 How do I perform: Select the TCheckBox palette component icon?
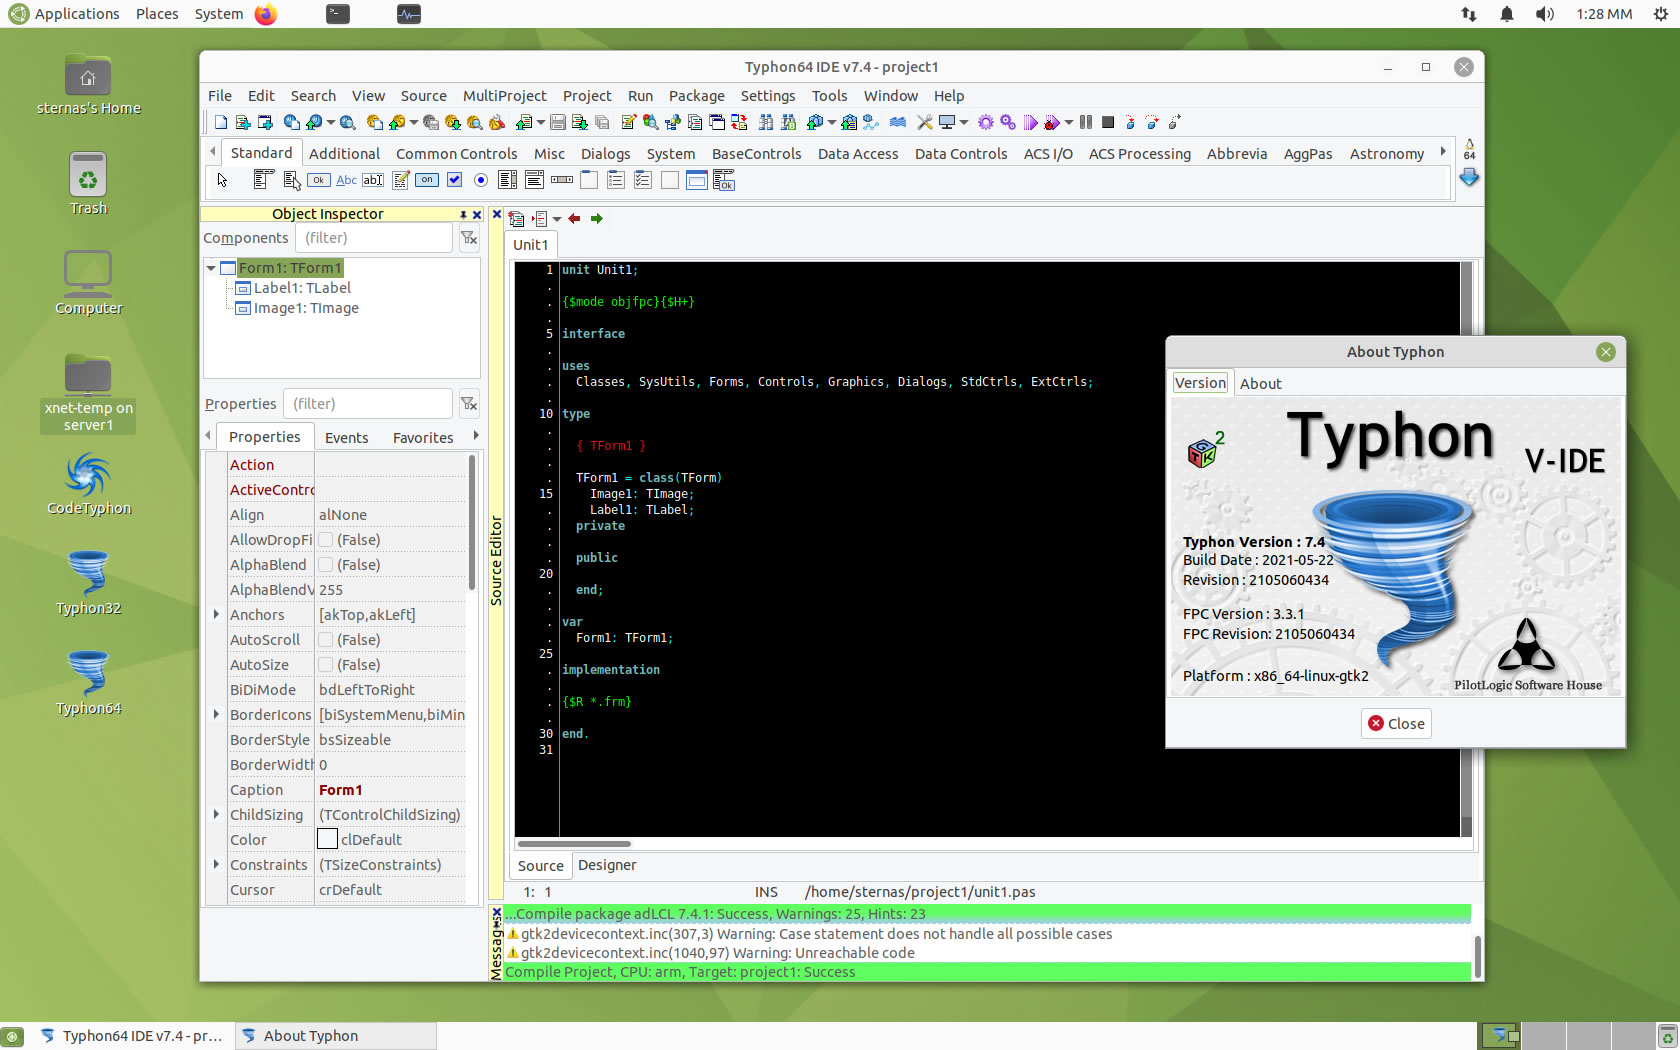click(454, 180)
